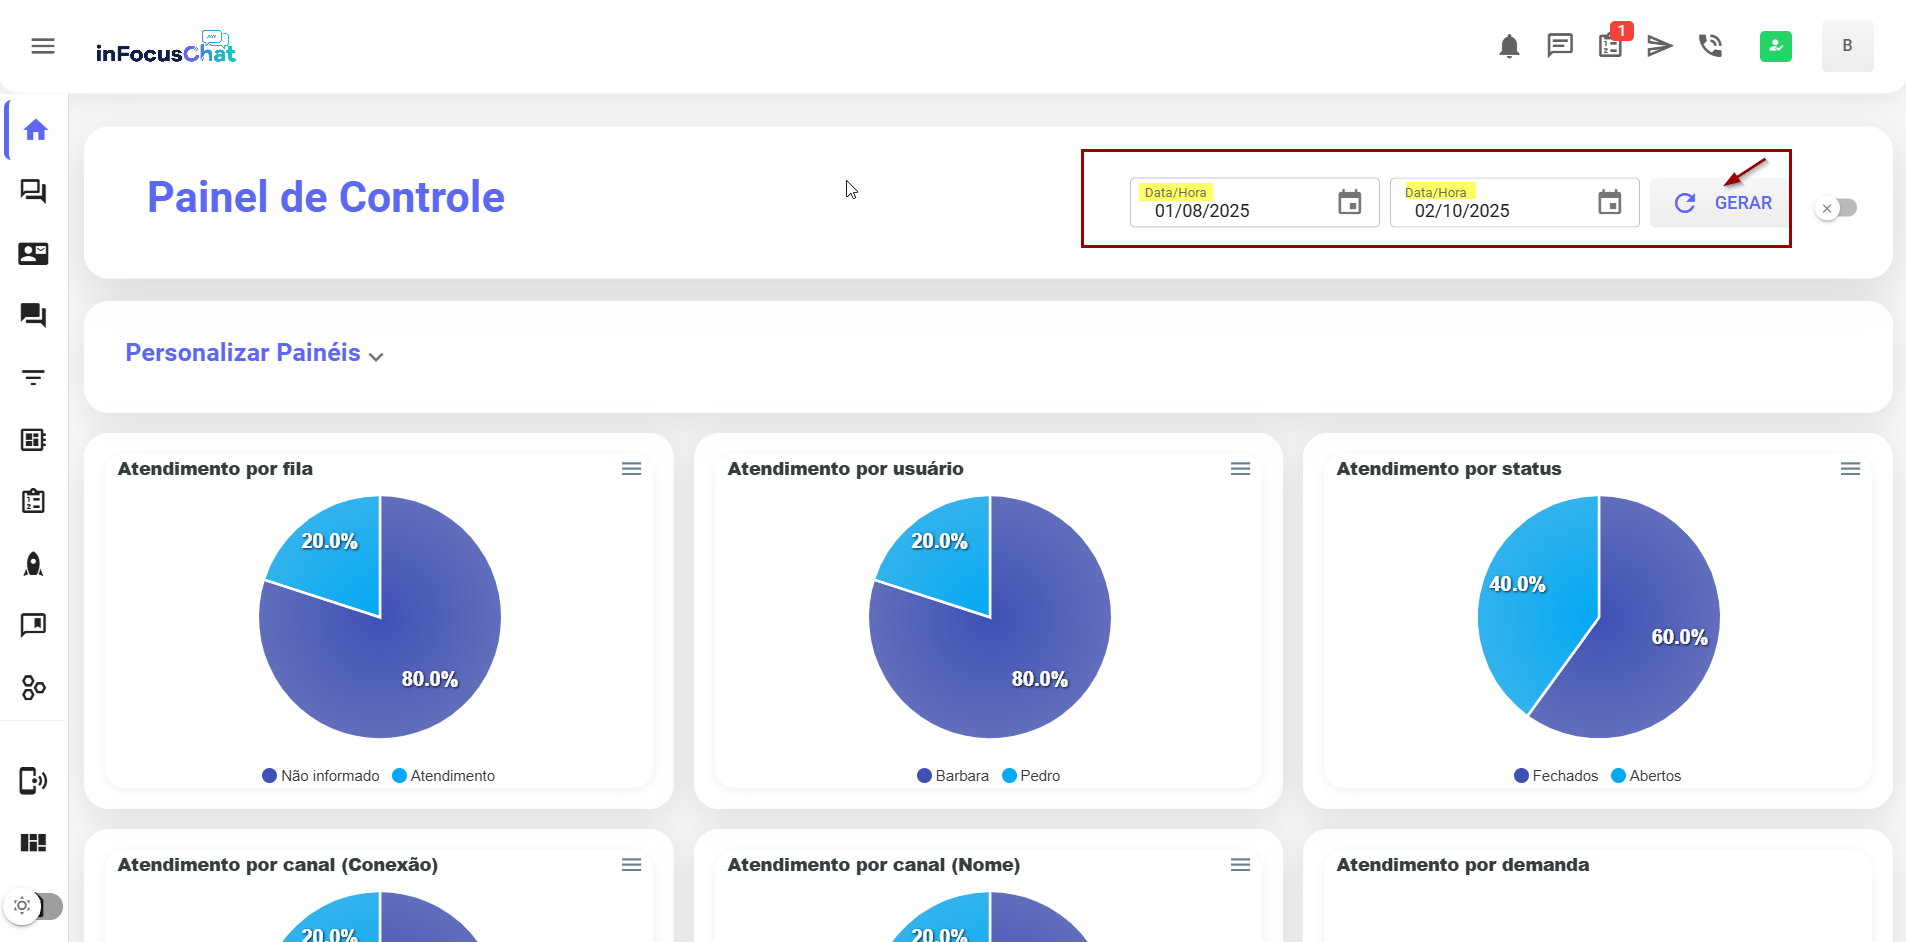Click the contact card icon in sidebar
Viewport: 1906px width, 942px height.
point(34,254)
